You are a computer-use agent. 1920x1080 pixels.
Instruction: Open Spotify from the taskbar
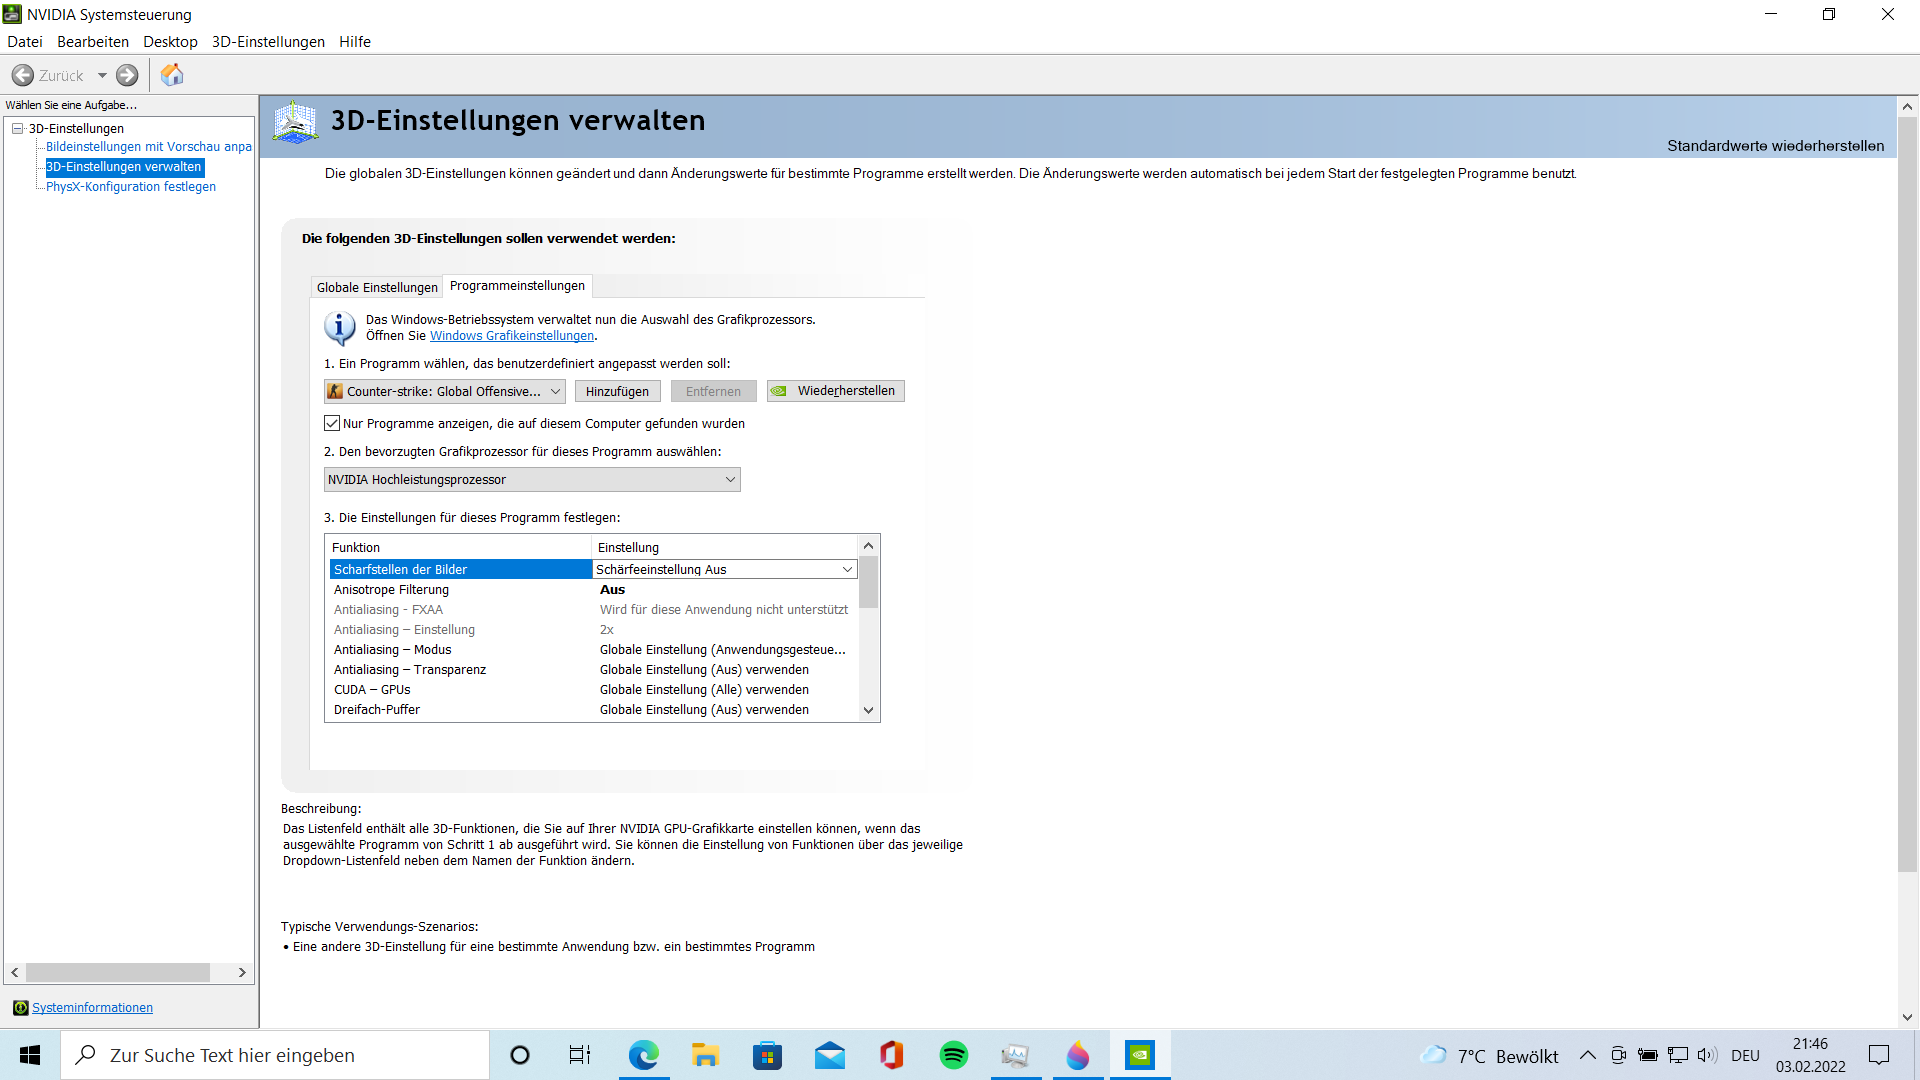tap(953, 1055)
